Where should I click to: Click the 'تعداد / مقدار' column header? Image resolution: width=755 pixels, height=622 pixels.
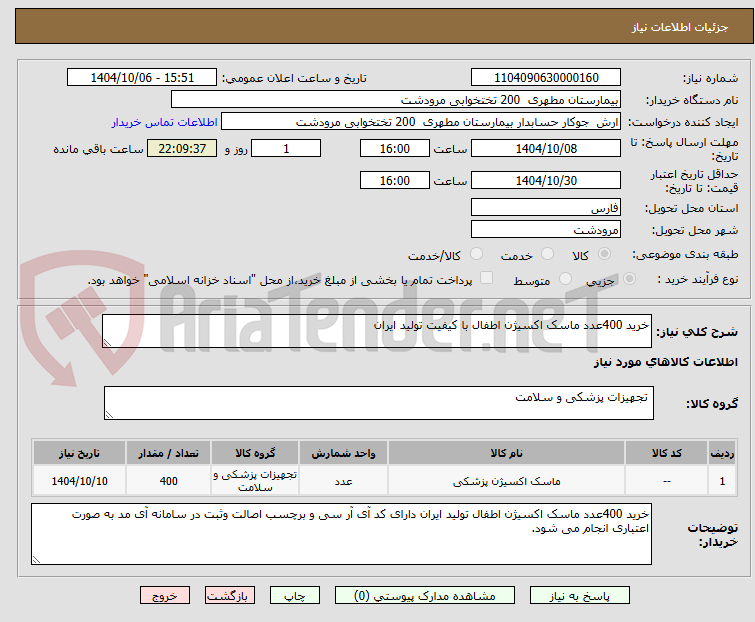(x=169, y=453)
